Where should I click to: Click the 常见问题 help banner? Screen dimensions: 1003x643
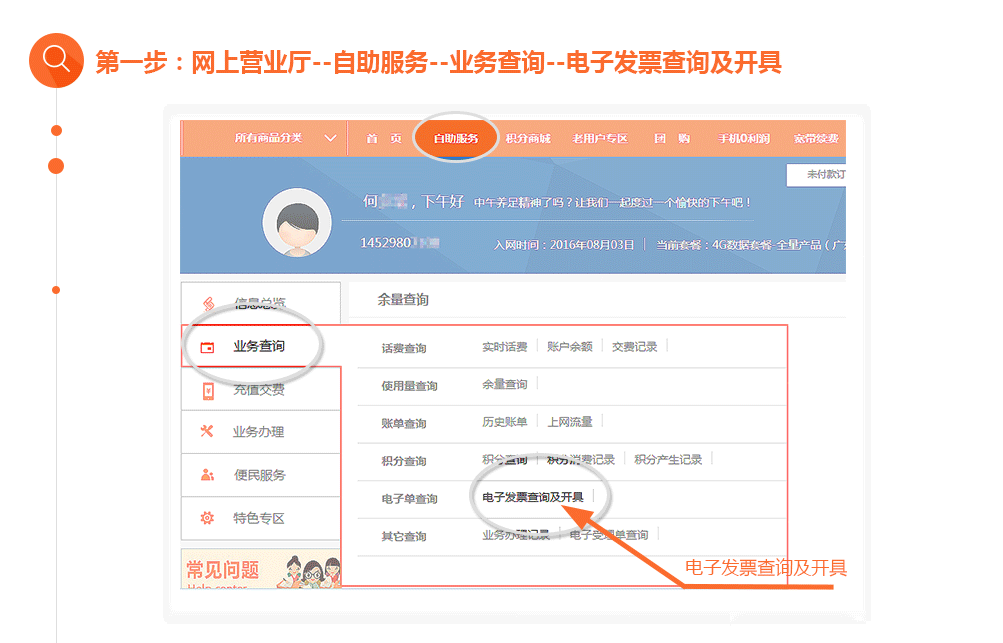[x=261, y=568]
